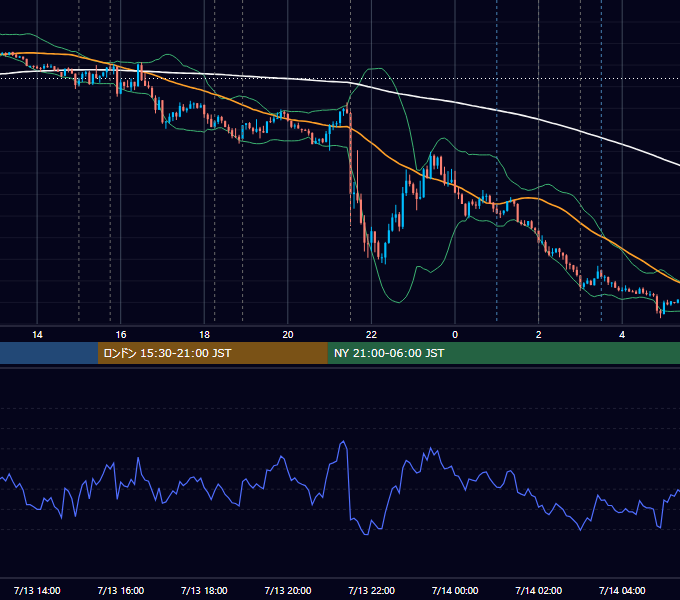This screenshot has height=600, width=680.
Task: Click the hour label 0 on price chart axis
Action: click(455, 335)
